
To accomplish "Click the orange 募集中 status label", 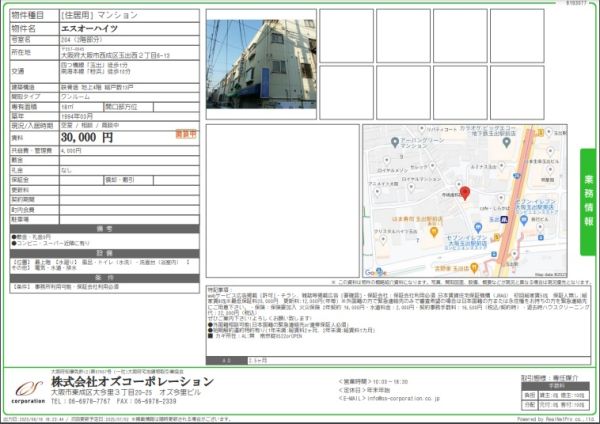I will [186, 134].
